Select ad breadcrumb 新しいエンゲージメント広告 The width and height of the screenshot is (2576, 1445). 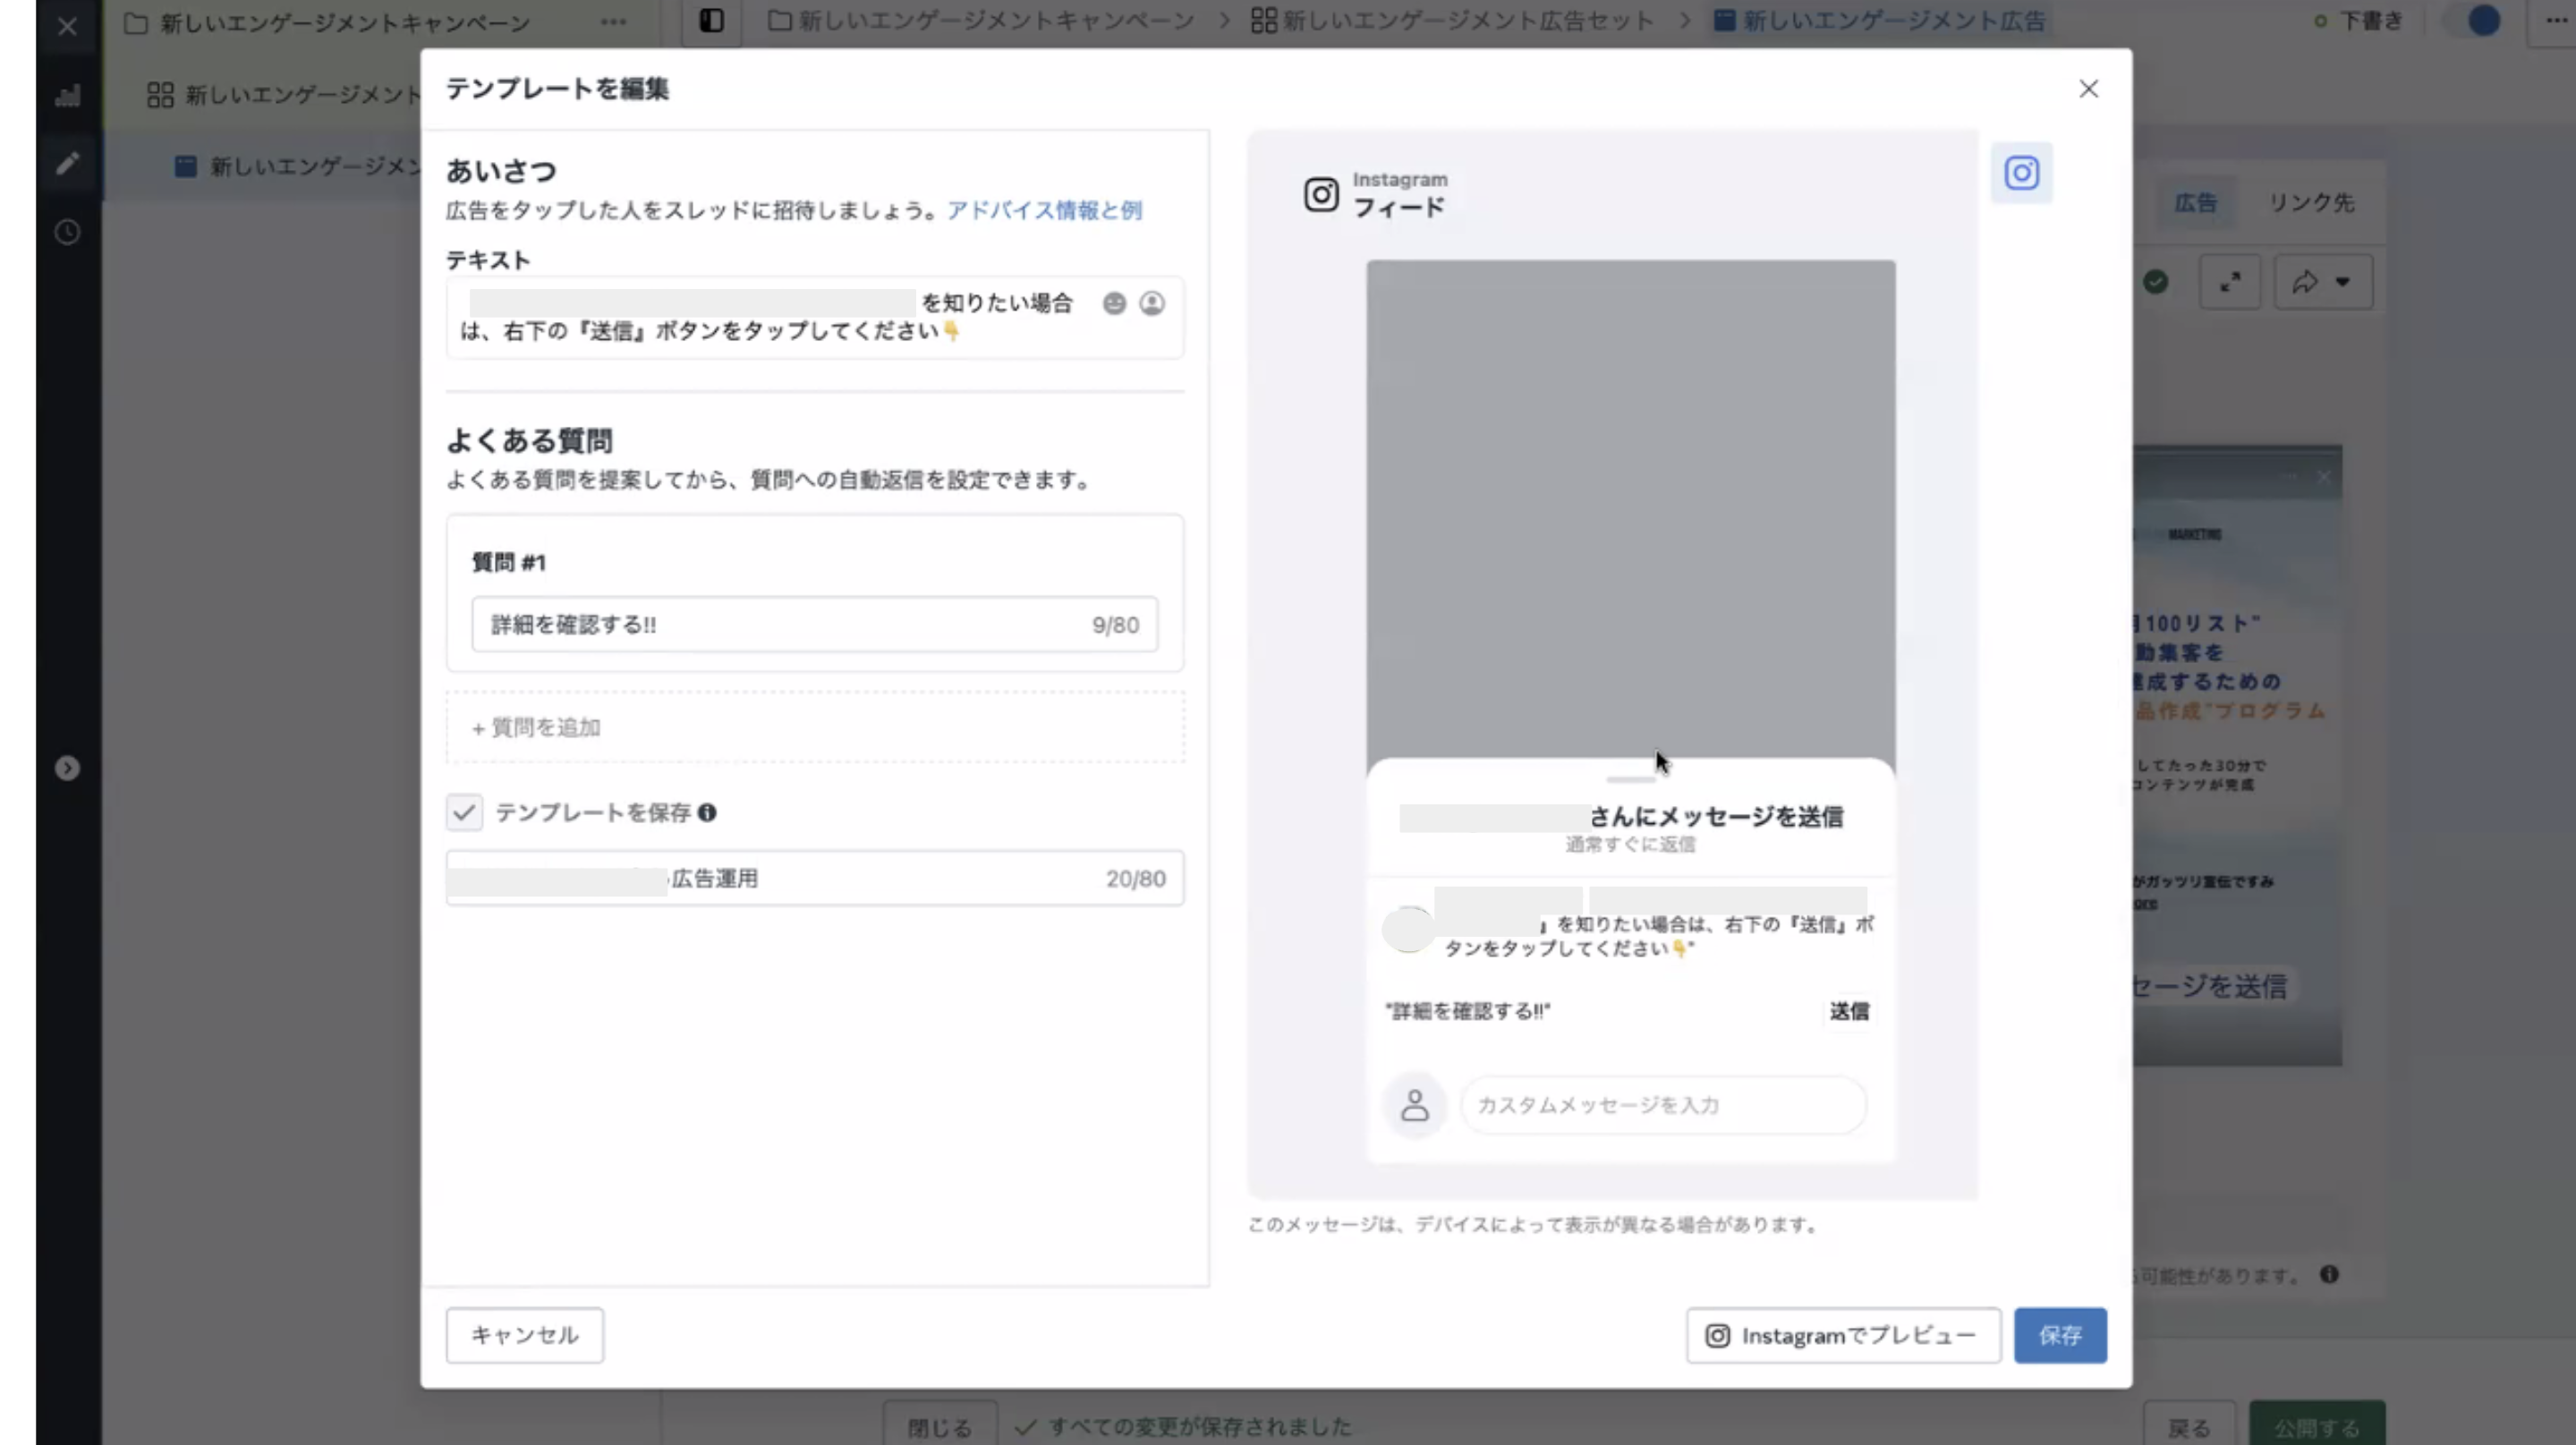[1879, 21]
